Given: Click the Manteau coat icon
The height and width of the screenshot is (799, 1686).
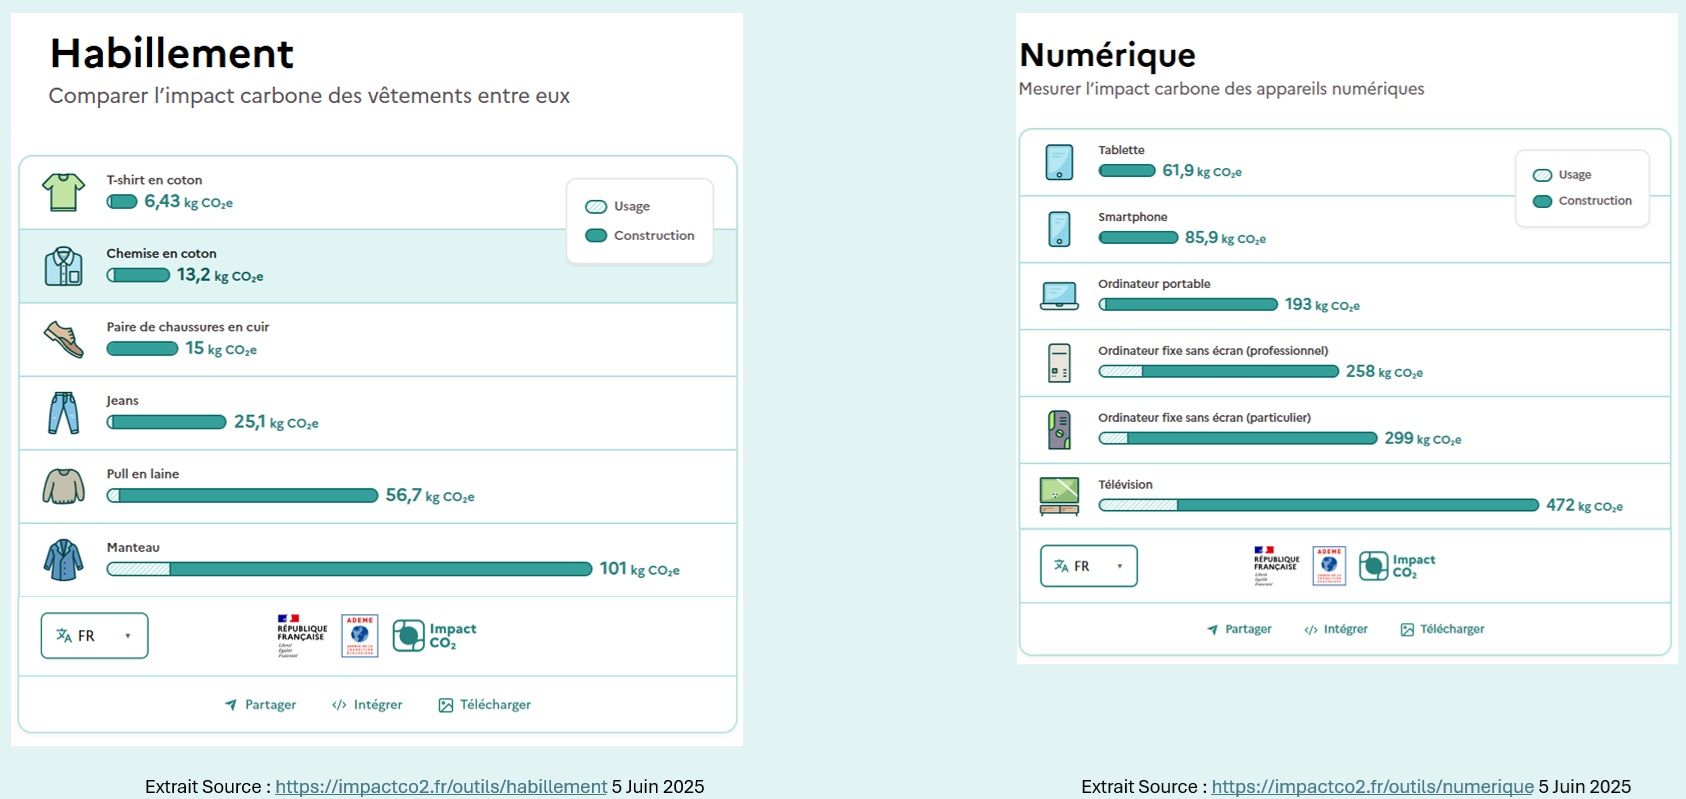Looking at the screenshot, I should [x=63, y=560].
